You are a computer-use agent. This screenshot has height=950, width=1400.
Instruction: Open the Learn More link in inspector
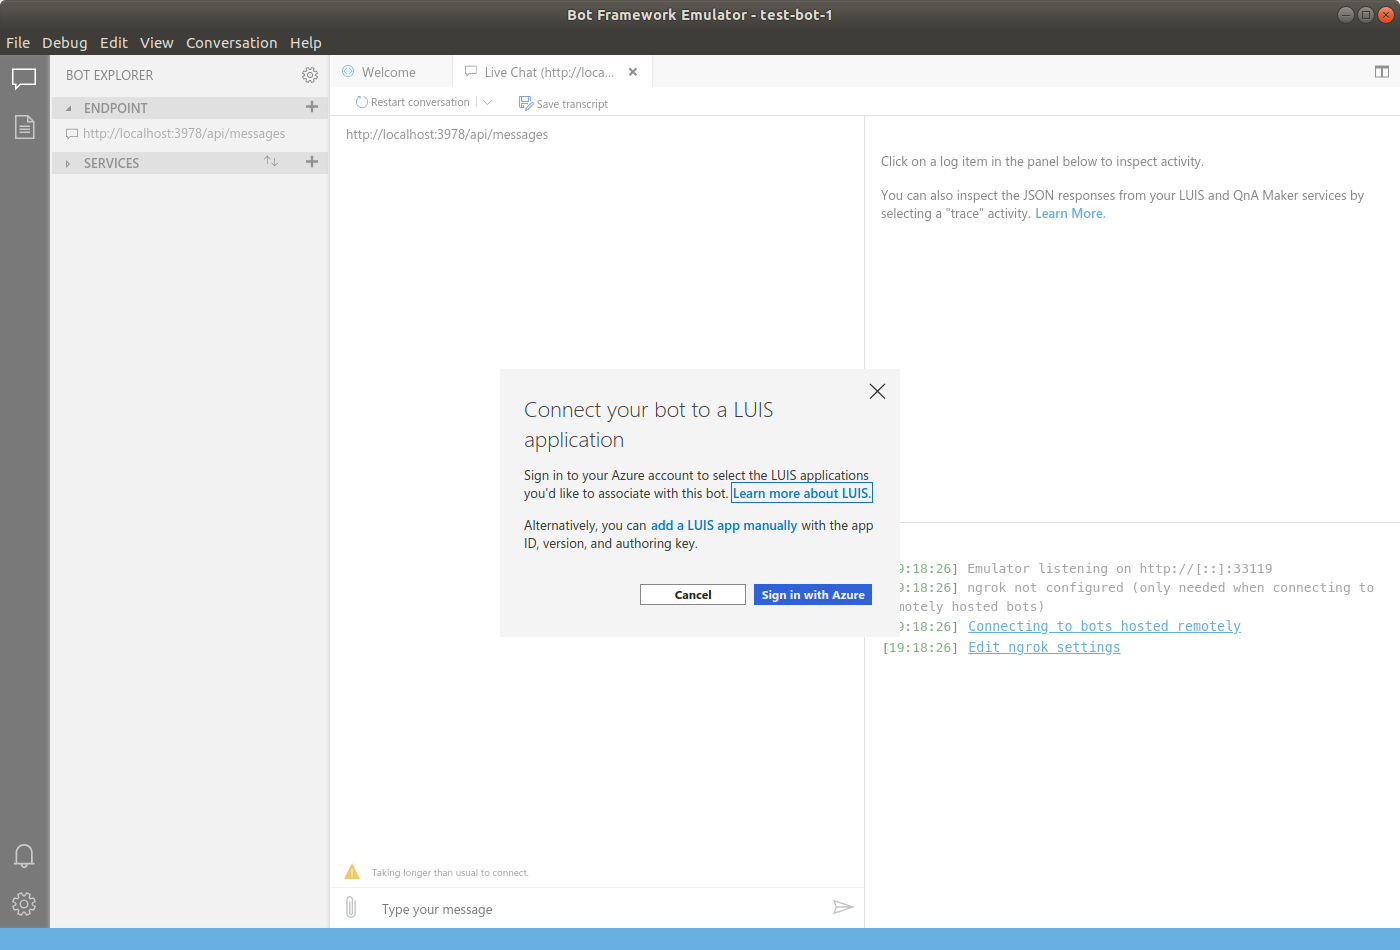tap(1070, 214)
